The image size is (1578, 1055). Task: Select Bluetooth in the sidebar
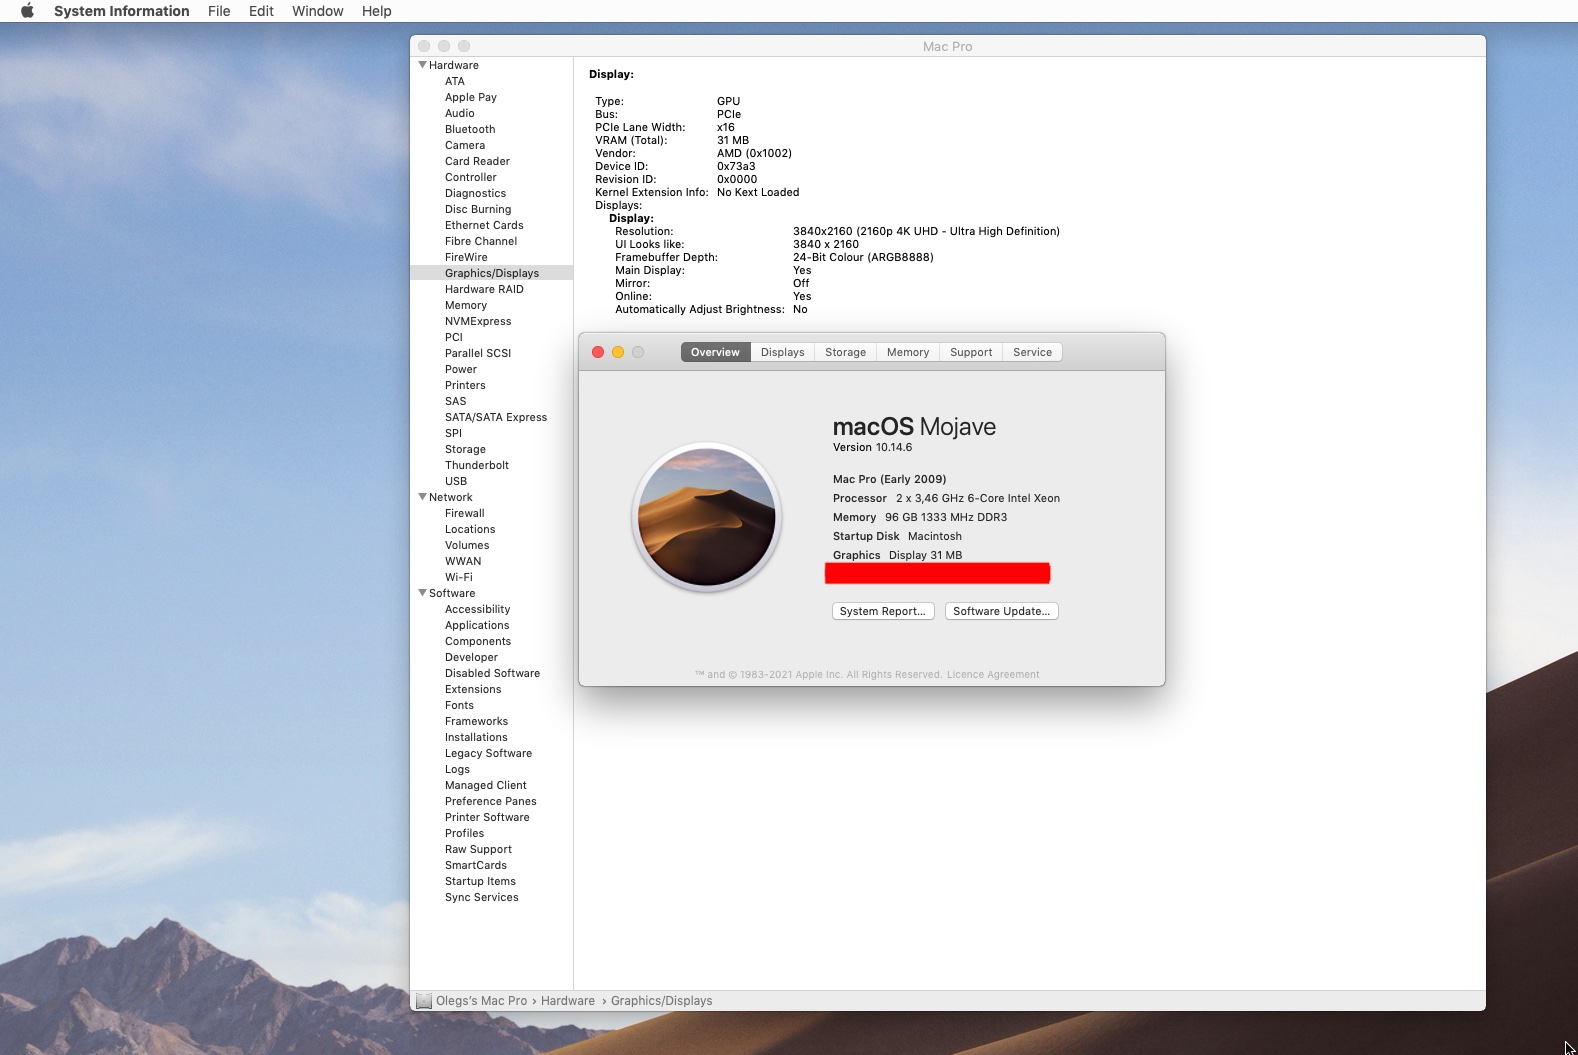[x=470, y=129]
